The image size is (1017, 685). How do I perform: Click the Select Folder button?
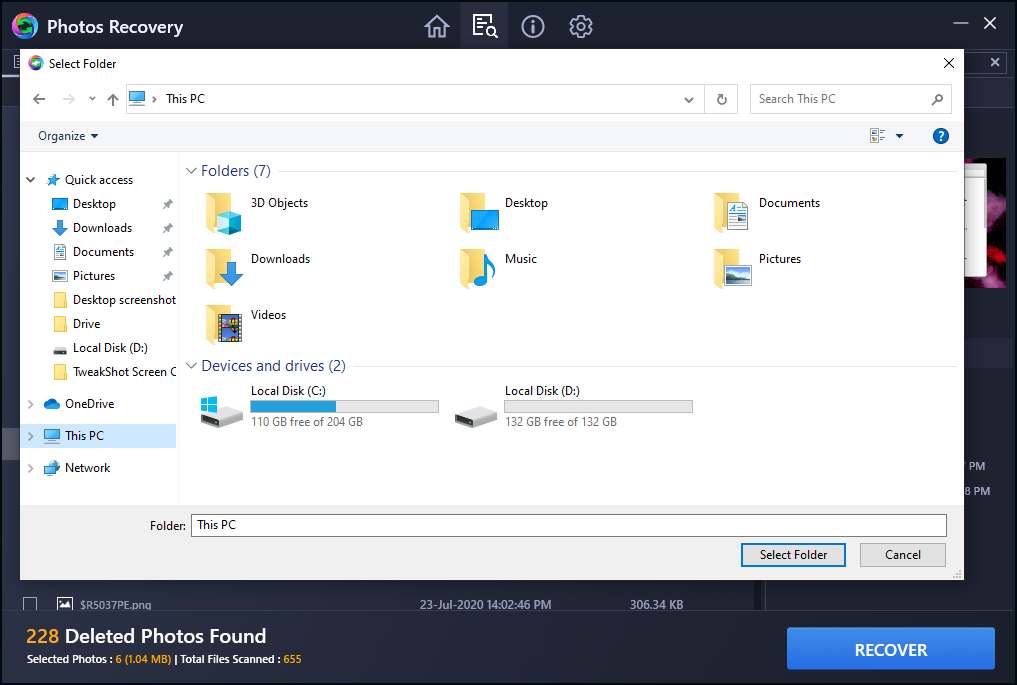(793, 555)
